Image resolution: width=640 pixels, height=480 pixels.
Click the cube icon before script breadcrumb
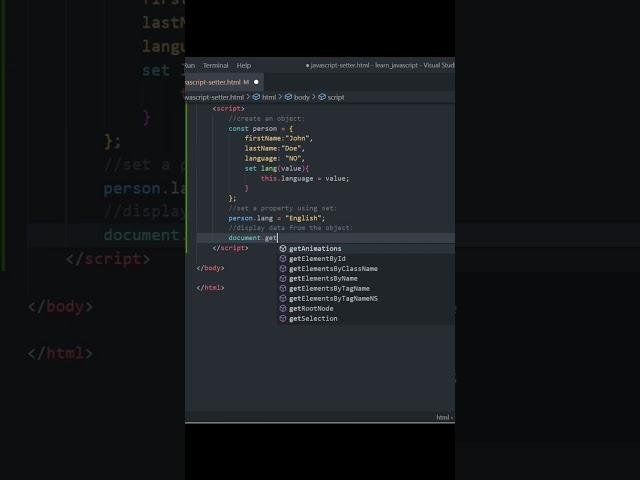(322, 97)
